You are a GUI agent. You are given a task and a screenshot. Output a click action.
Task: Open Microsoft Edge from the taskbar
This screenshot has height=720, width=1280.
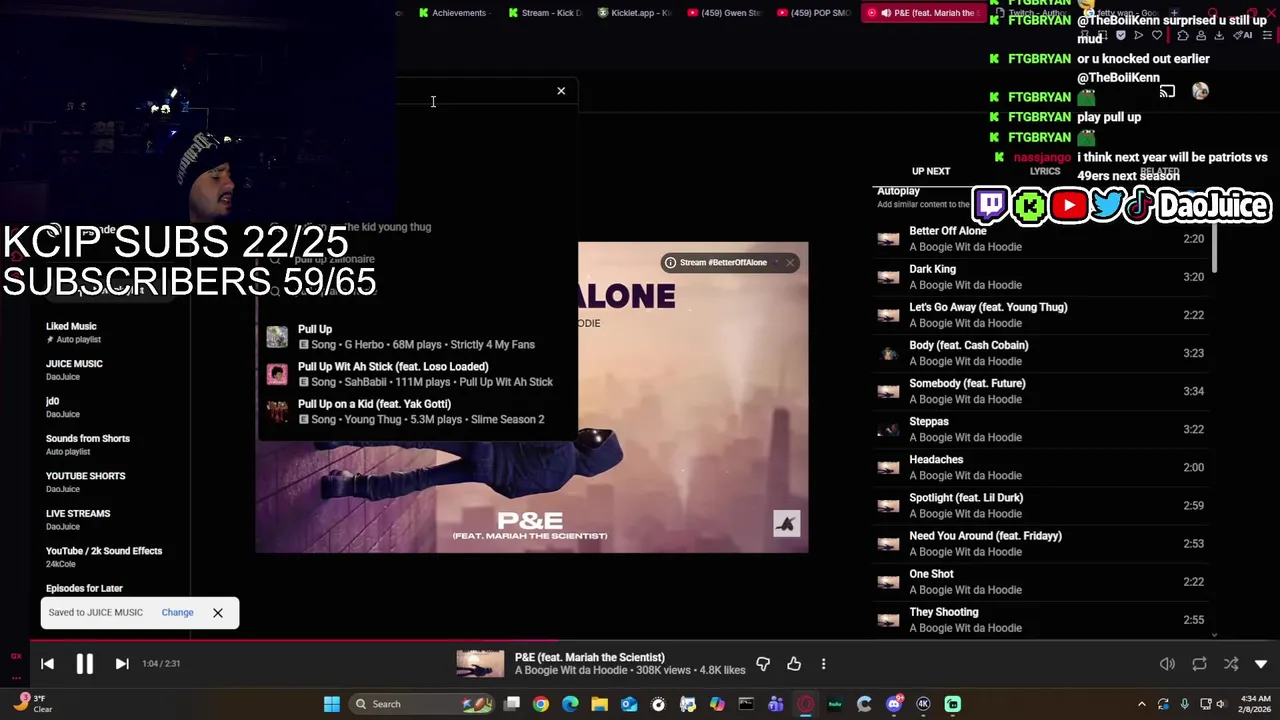tap(570, 704)
